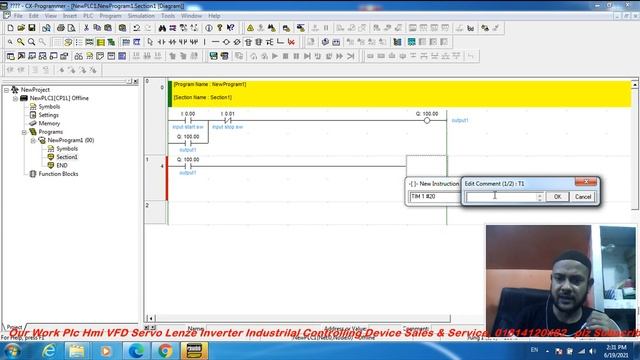Click Cancel in Edit Comment dialog
The width and height of the screenshot is (640, 360).
coord(582,197)
